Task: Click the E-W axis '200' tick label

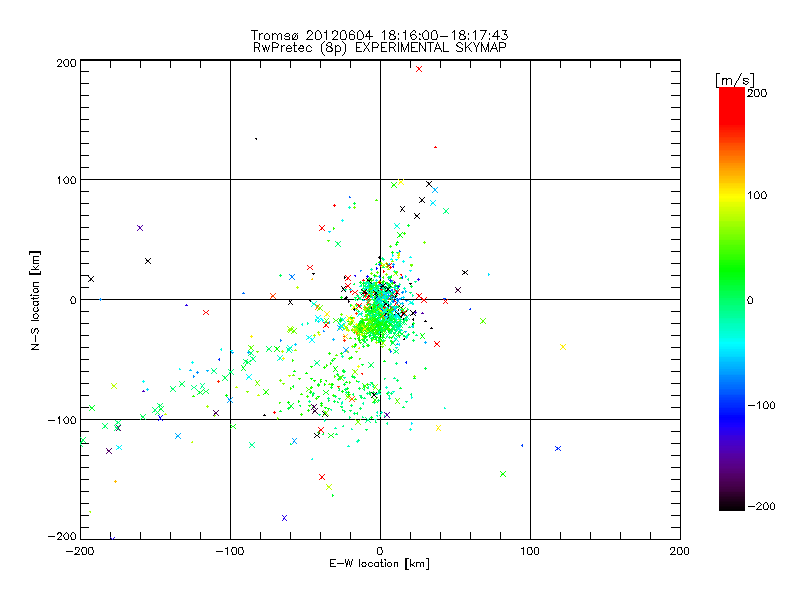Action: coord(680,551)
